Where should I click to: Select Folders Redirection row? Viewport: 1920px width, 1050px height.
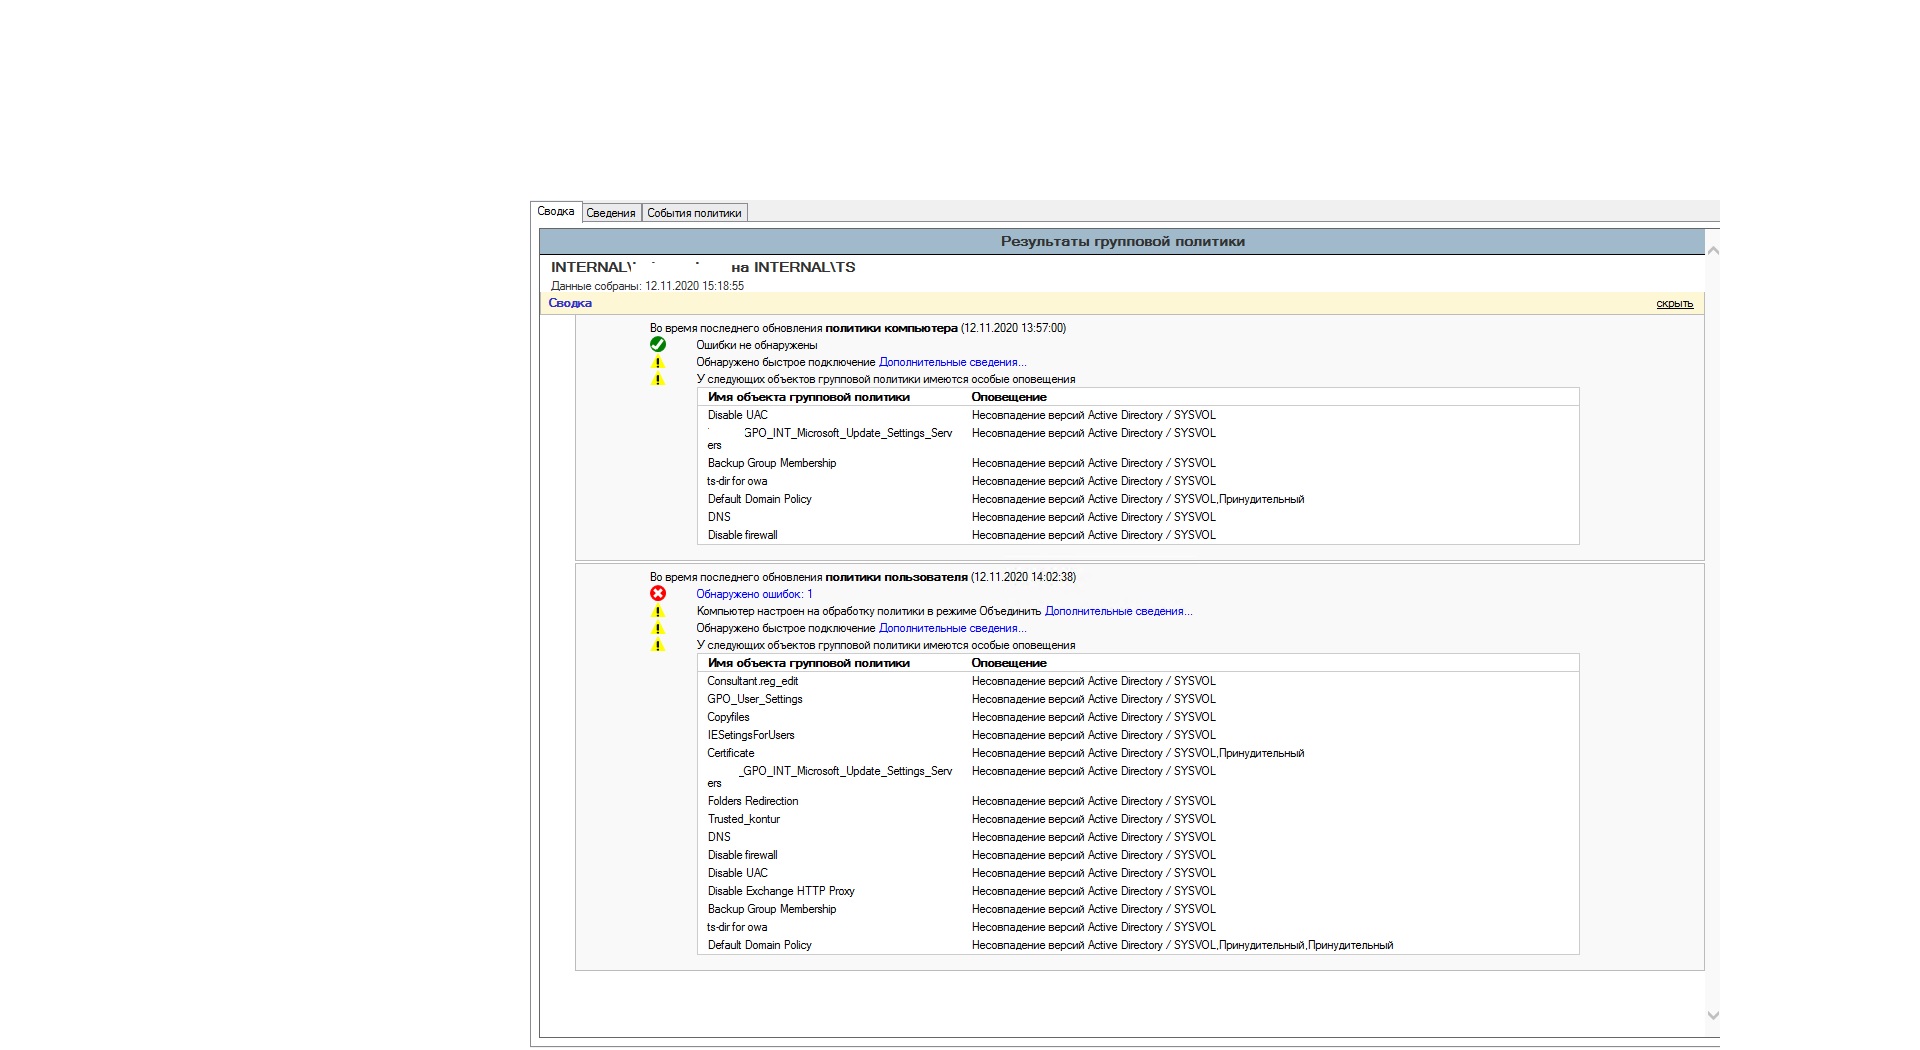tap(1138, 801)
